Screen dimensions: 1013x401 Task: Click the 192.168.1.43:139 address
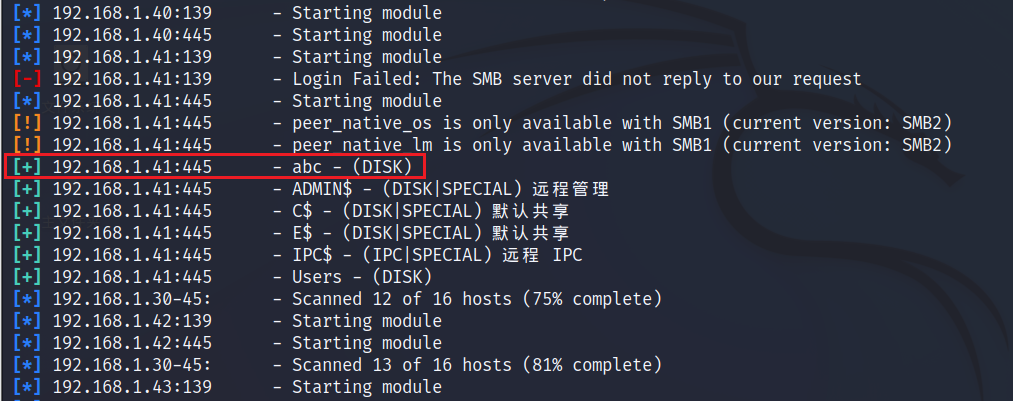point(132,387)
